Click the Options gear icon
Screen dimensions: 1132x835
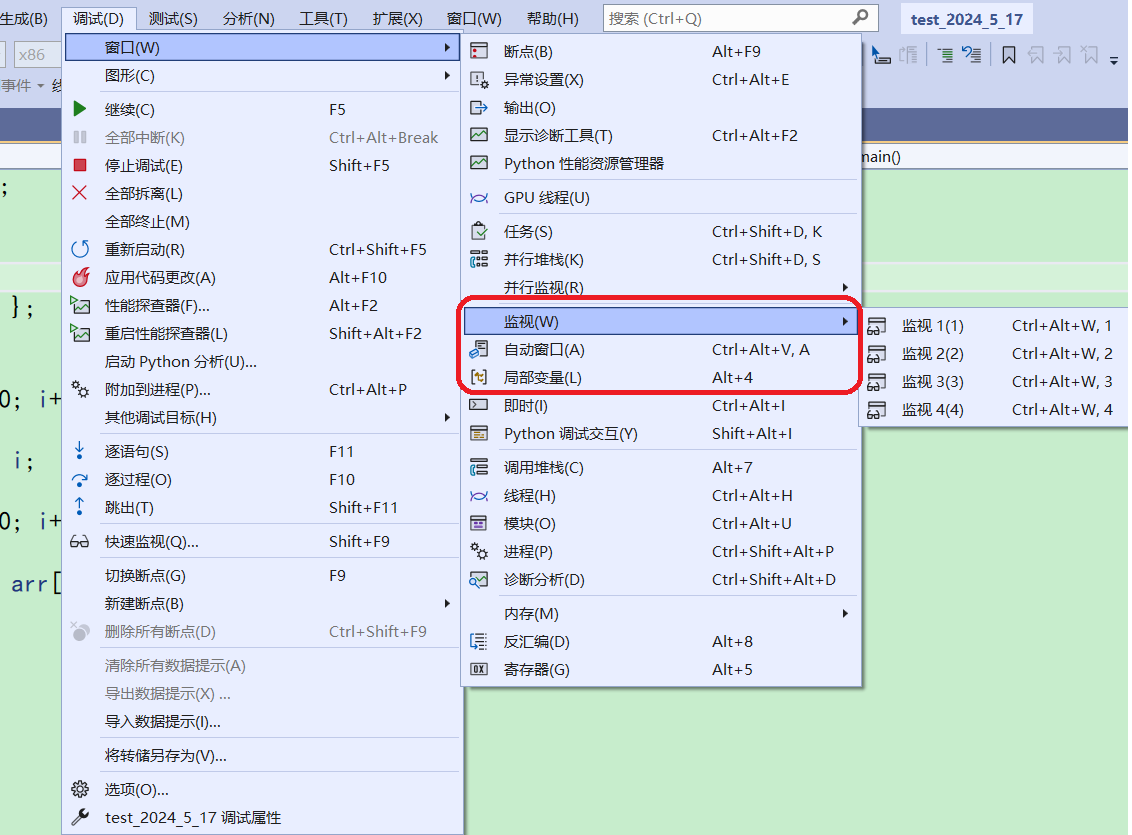point(80,789)
